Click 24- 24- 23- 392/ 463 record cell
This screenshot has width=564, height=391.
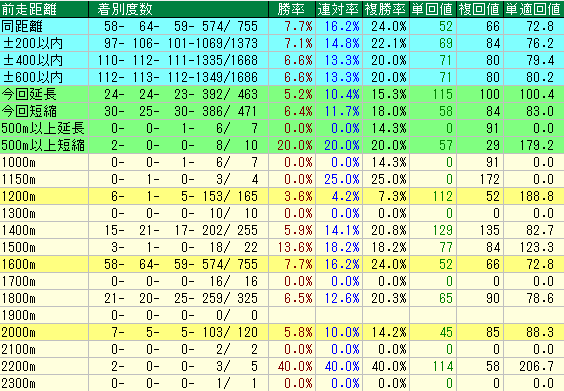coord(181,94)
